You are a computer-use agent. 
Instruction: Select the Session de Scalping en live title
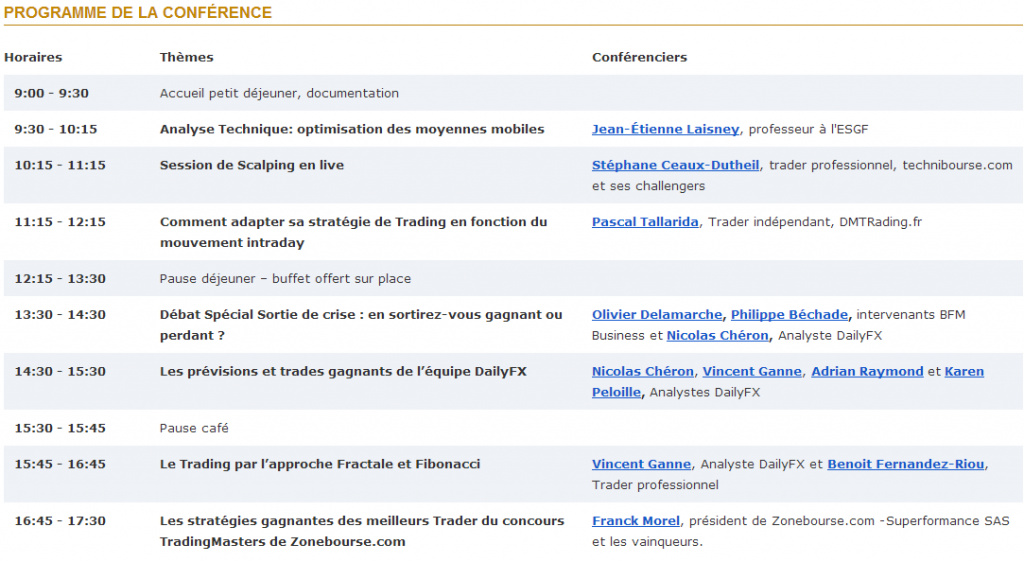click(252, 165)
